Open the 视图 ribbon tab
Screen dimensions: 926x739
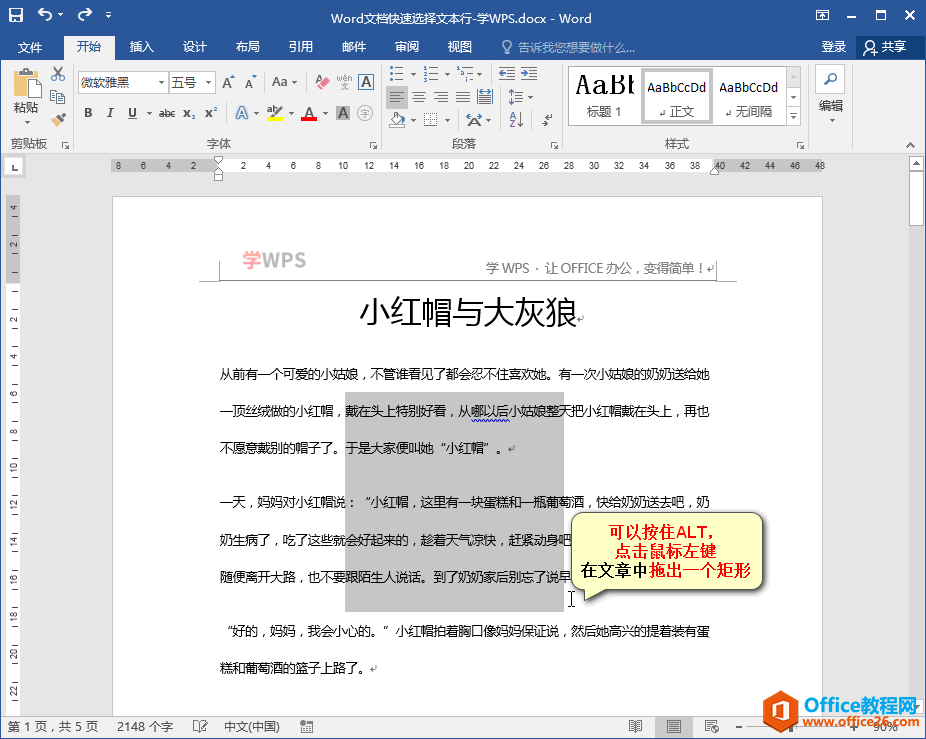pos(460,46)
